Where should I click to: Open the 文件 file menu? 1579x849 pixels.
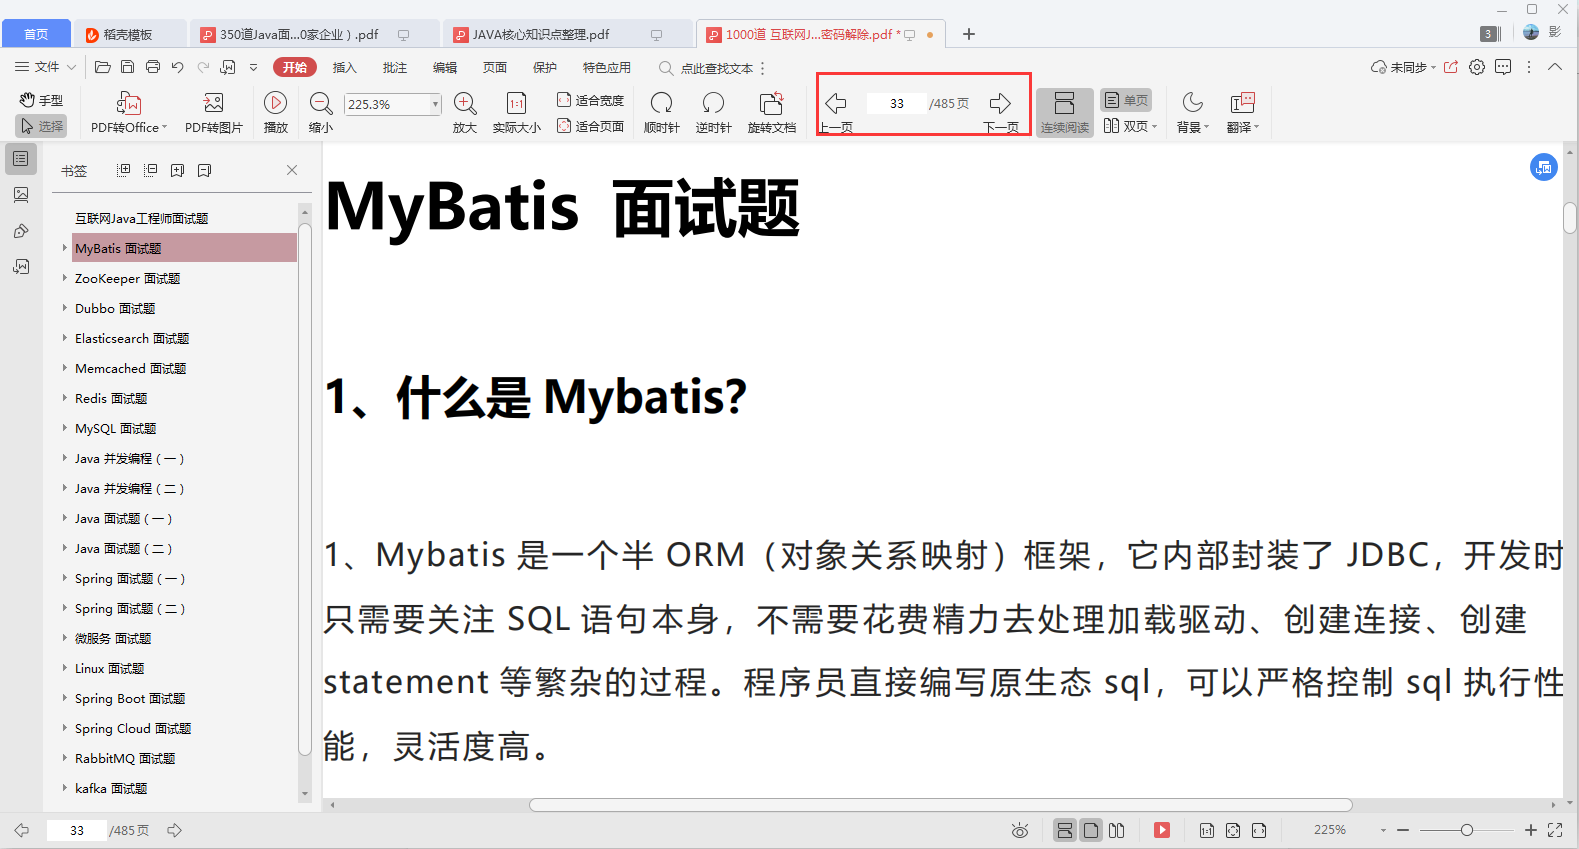45,67
